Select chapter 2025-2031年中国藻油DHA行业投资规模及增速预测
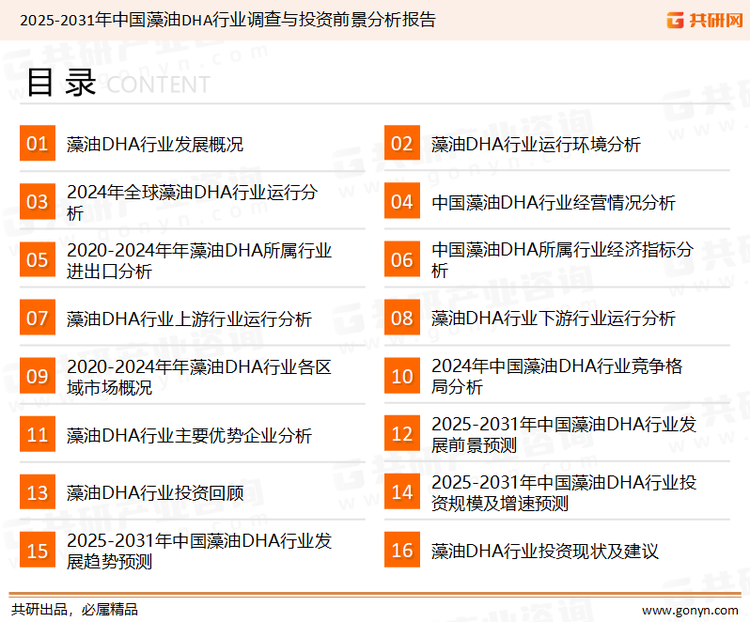The height and width of the screenshot is (622, 750). [x=564, y=493]
